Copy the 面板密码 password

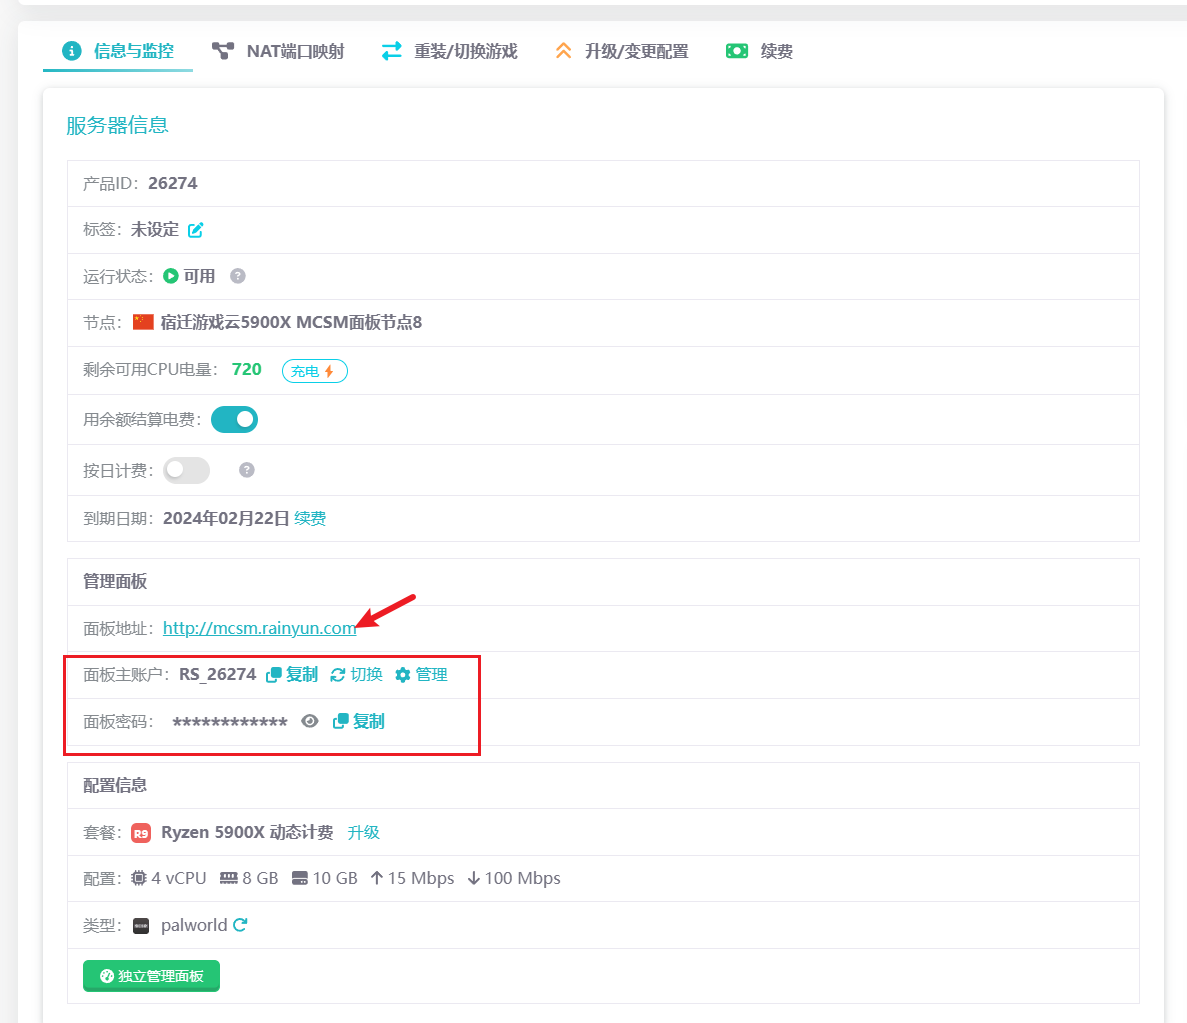pos(359,721)
